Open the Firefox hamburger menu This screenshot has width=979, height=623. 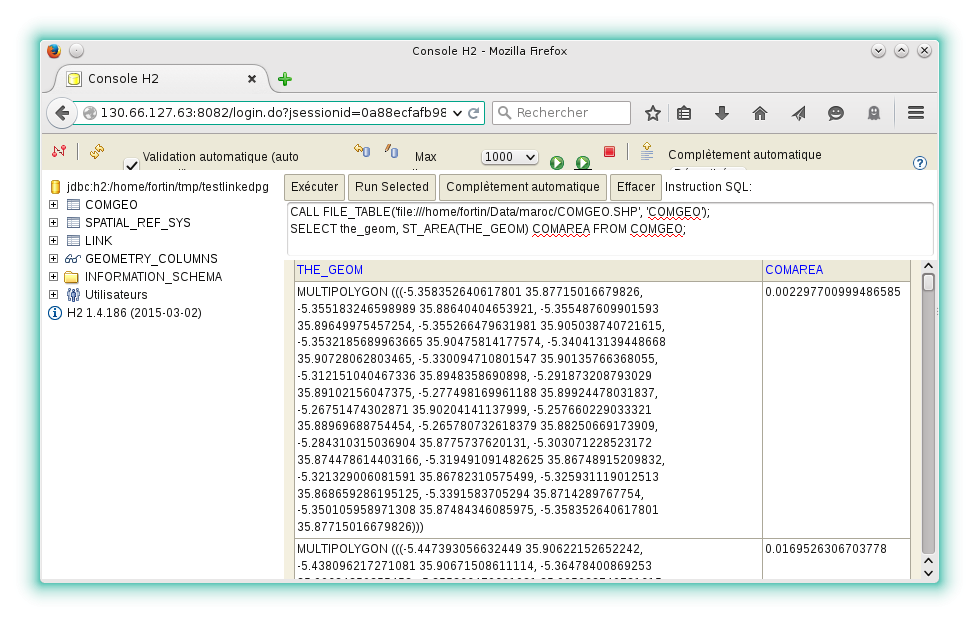[916, 113]
